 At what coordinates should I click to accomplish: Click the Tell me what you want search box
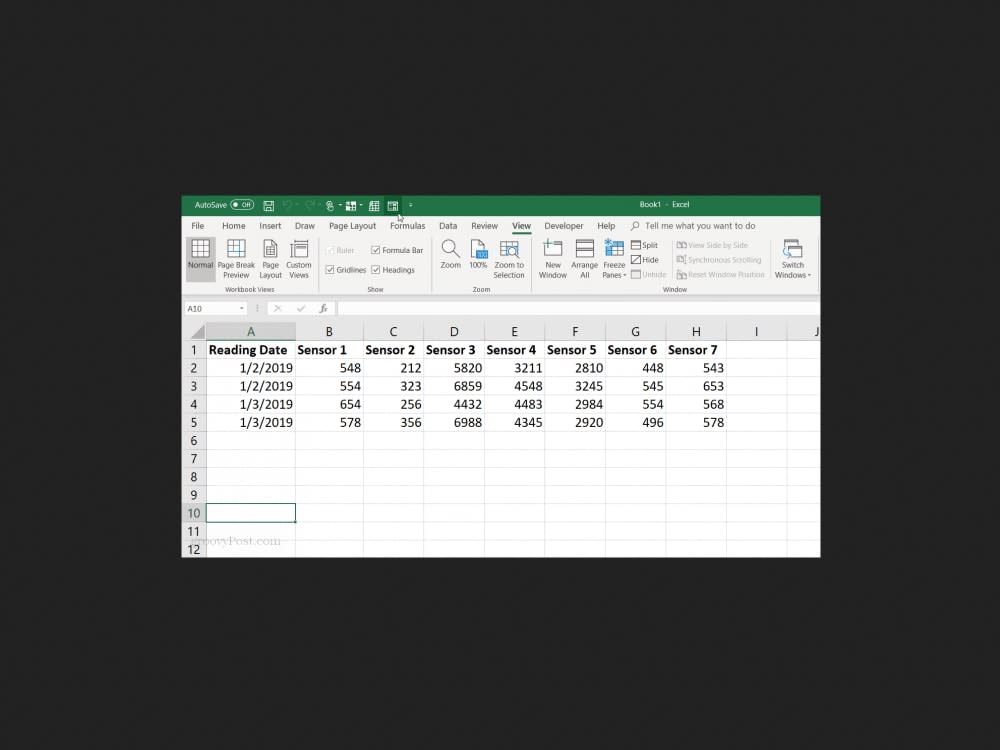(x=693, y=226)
